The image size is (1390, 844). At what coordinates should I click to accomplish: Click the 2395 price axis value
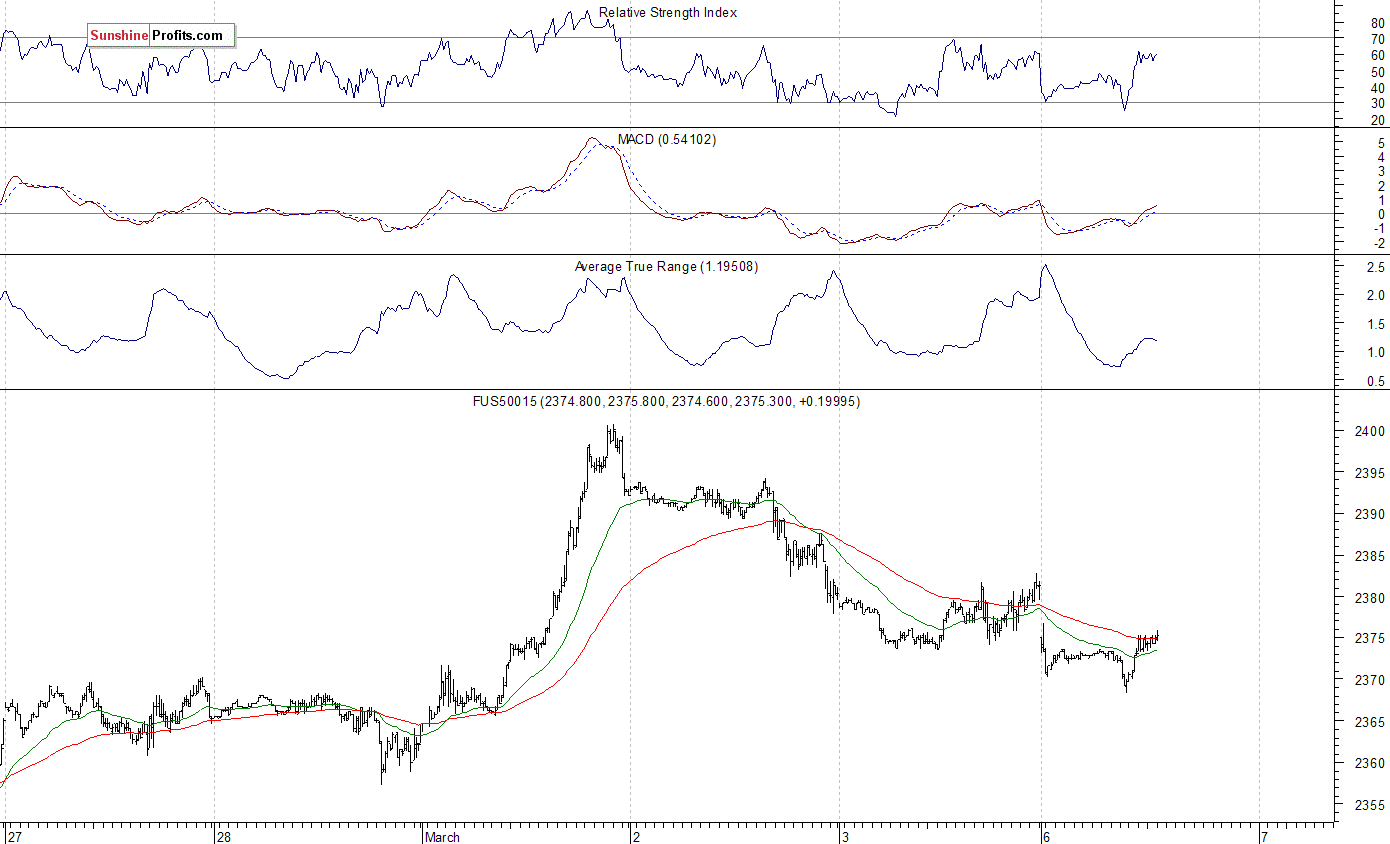tap(1371, 473)
